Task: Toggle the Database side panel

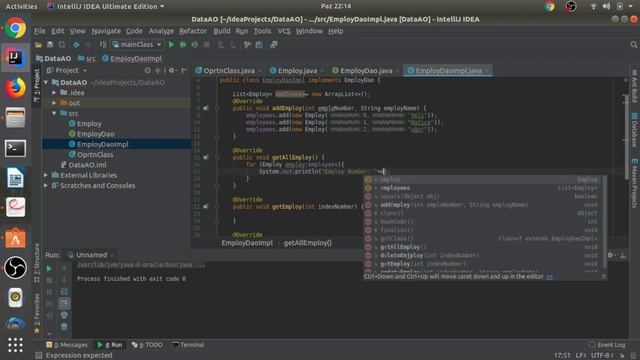Action: [634, 130]
